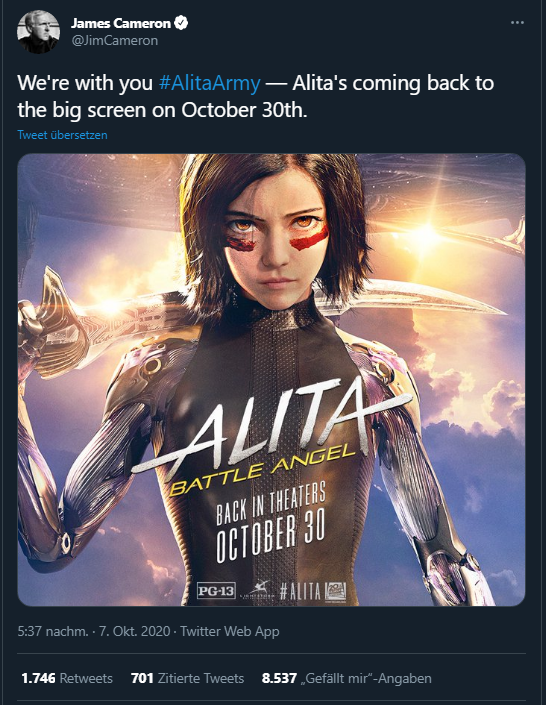Click 'Back in Theaters October 30' text
Image resolution: width=546 pixels, height=705 pixels.
[271, 522]
